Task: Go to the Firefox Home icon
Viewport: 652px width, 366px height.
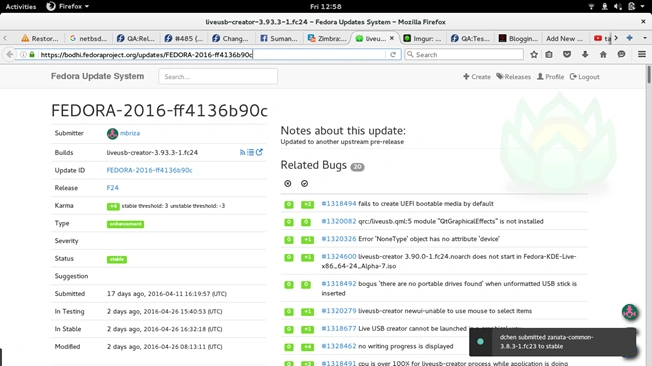Action: pyautogui.click(x=603, y=54)
